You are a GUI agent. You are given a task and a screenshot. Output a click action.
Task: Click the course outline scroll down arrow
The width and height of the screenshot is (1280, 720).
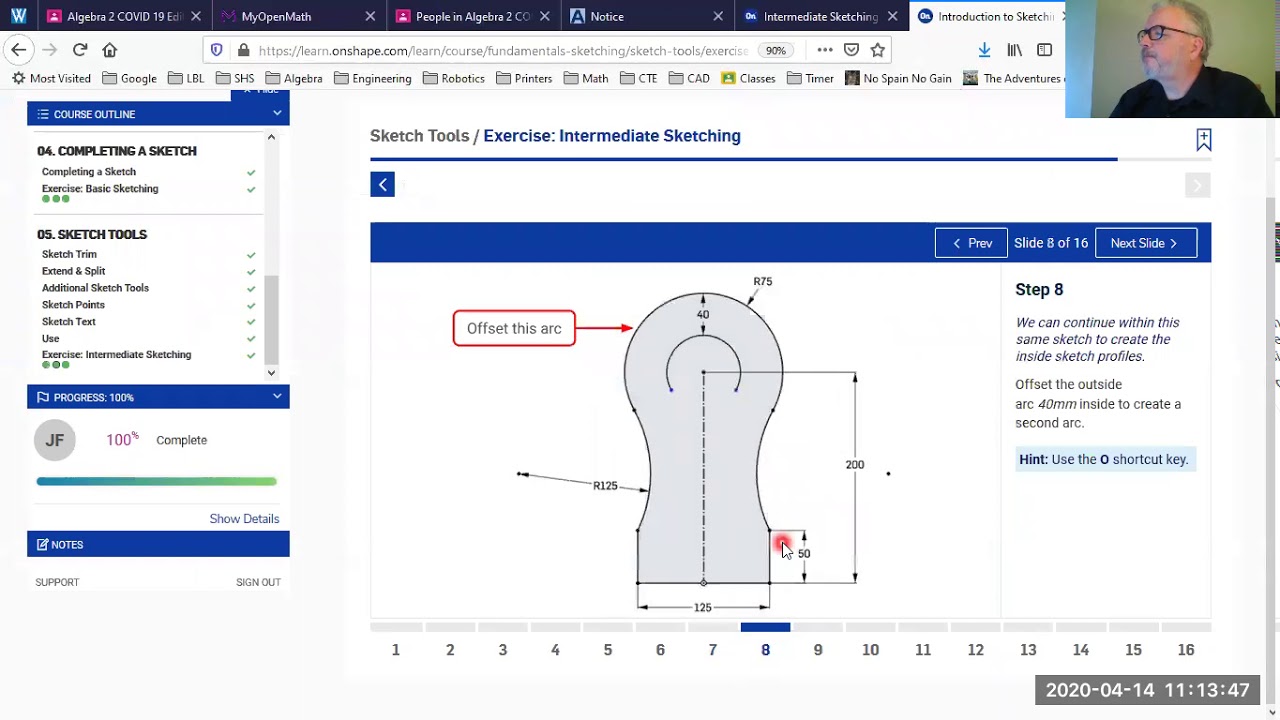271,373
